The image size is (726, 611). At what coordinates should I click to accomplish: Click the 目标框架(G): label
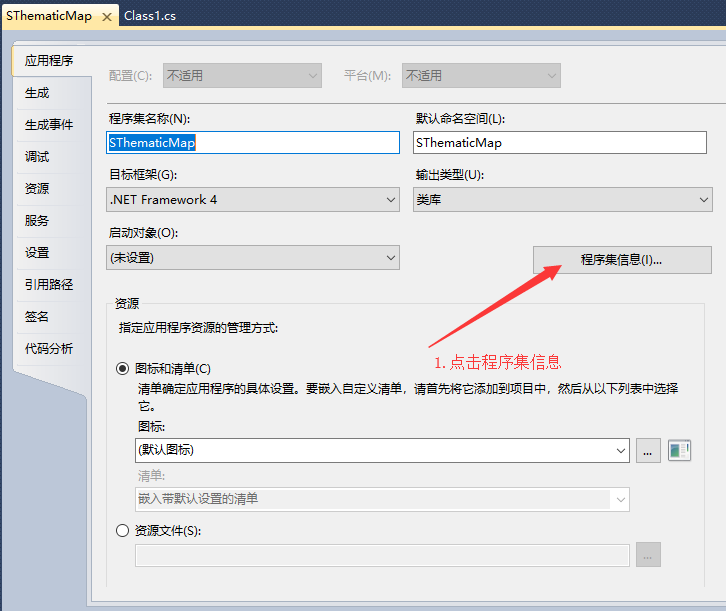click(143, 175)
